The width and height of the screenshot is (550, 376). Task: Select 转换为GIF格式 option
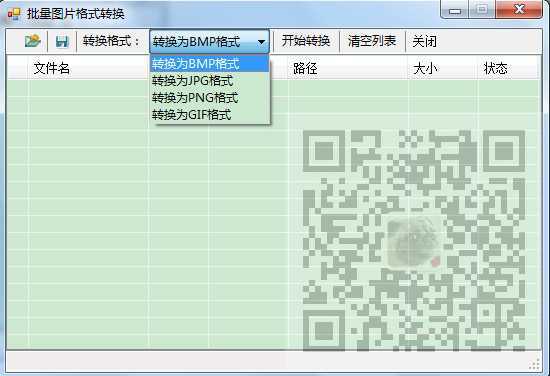click(x=210, y=115)
